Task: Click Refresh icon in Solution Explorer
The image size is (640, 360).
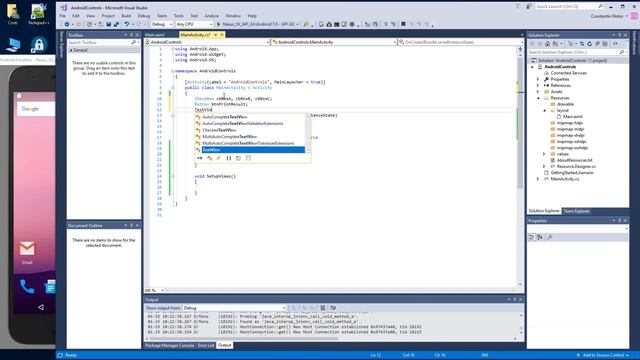Action: 589,44
